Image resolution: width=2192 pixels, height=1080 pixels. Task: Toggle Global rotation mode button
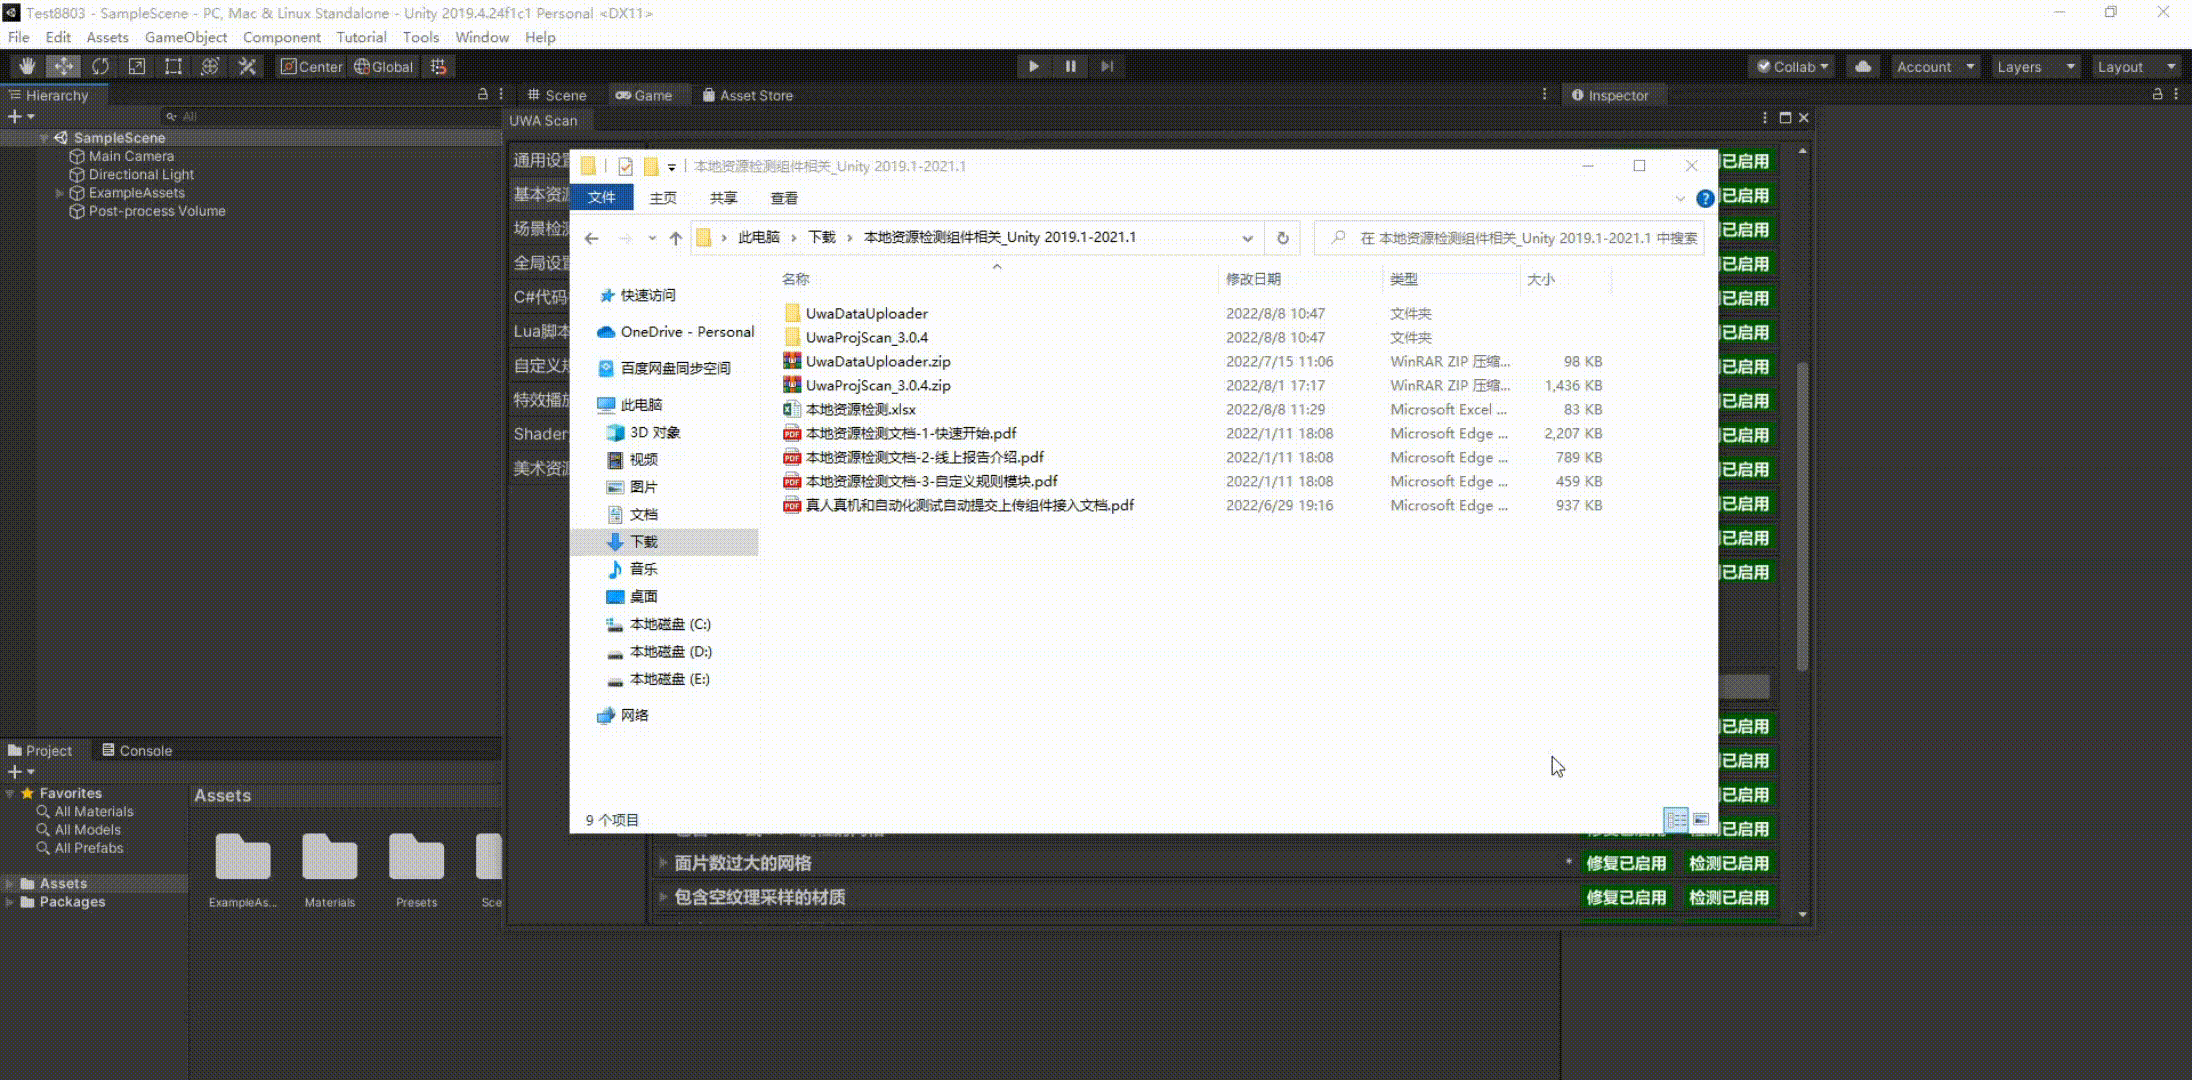click(383, 66)
